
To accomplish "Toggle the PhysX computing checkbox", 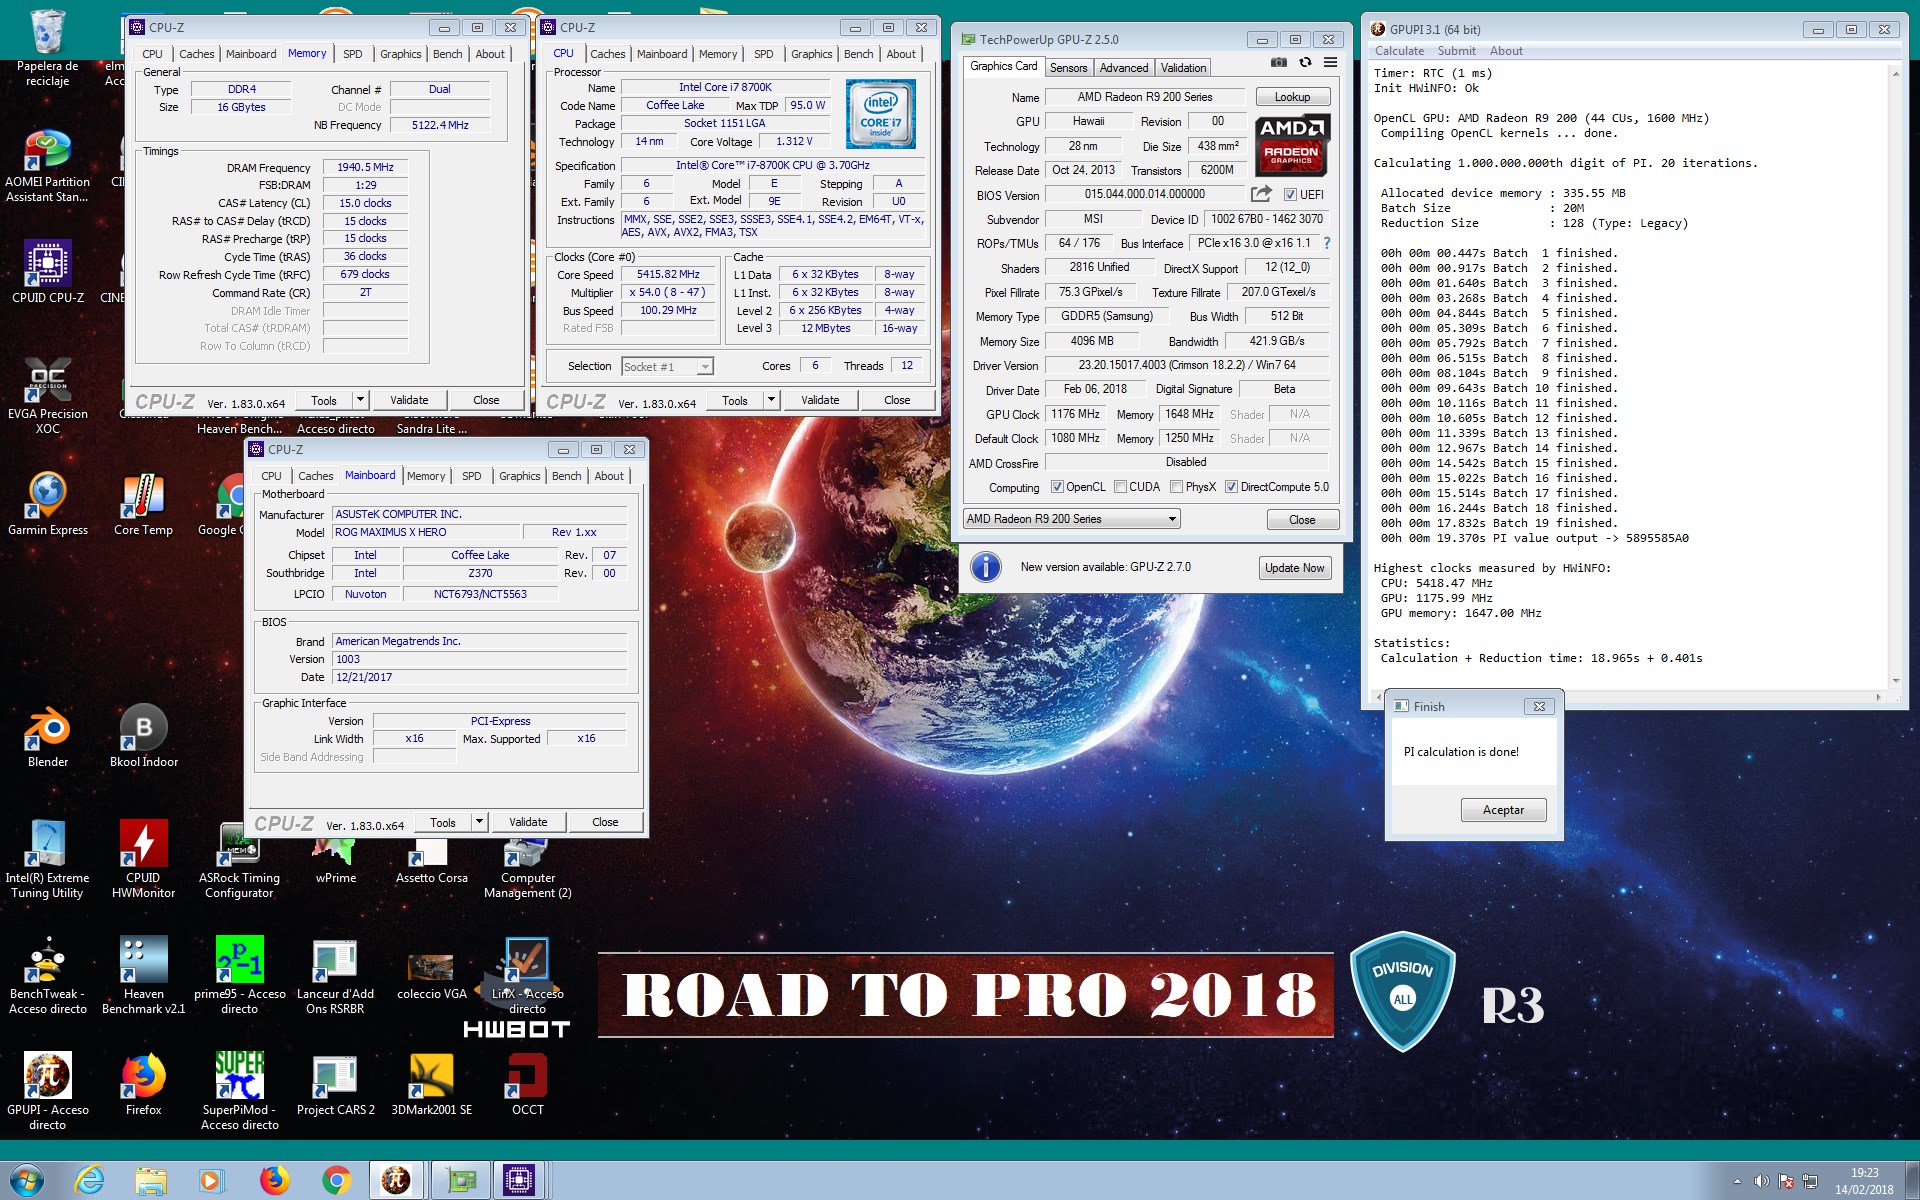I will [1176, 487].
